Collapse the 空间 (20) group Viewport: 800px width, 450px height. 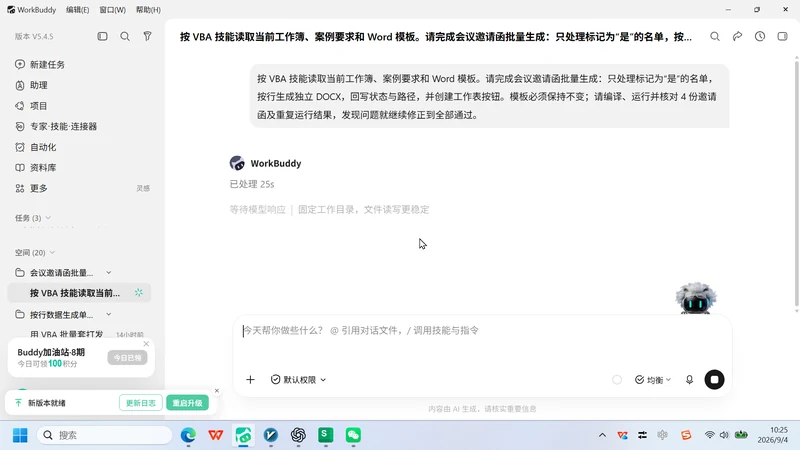pos(35,253)
